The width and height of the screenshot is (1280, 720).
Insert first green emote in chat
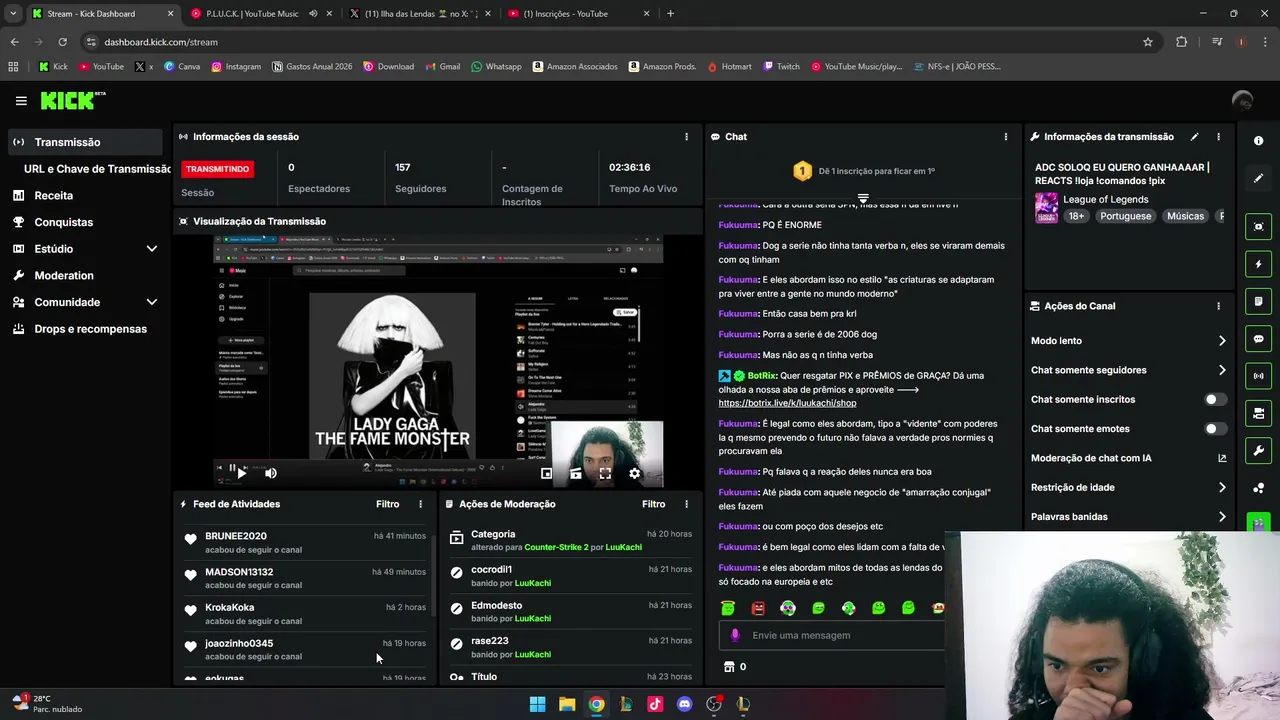728,608
